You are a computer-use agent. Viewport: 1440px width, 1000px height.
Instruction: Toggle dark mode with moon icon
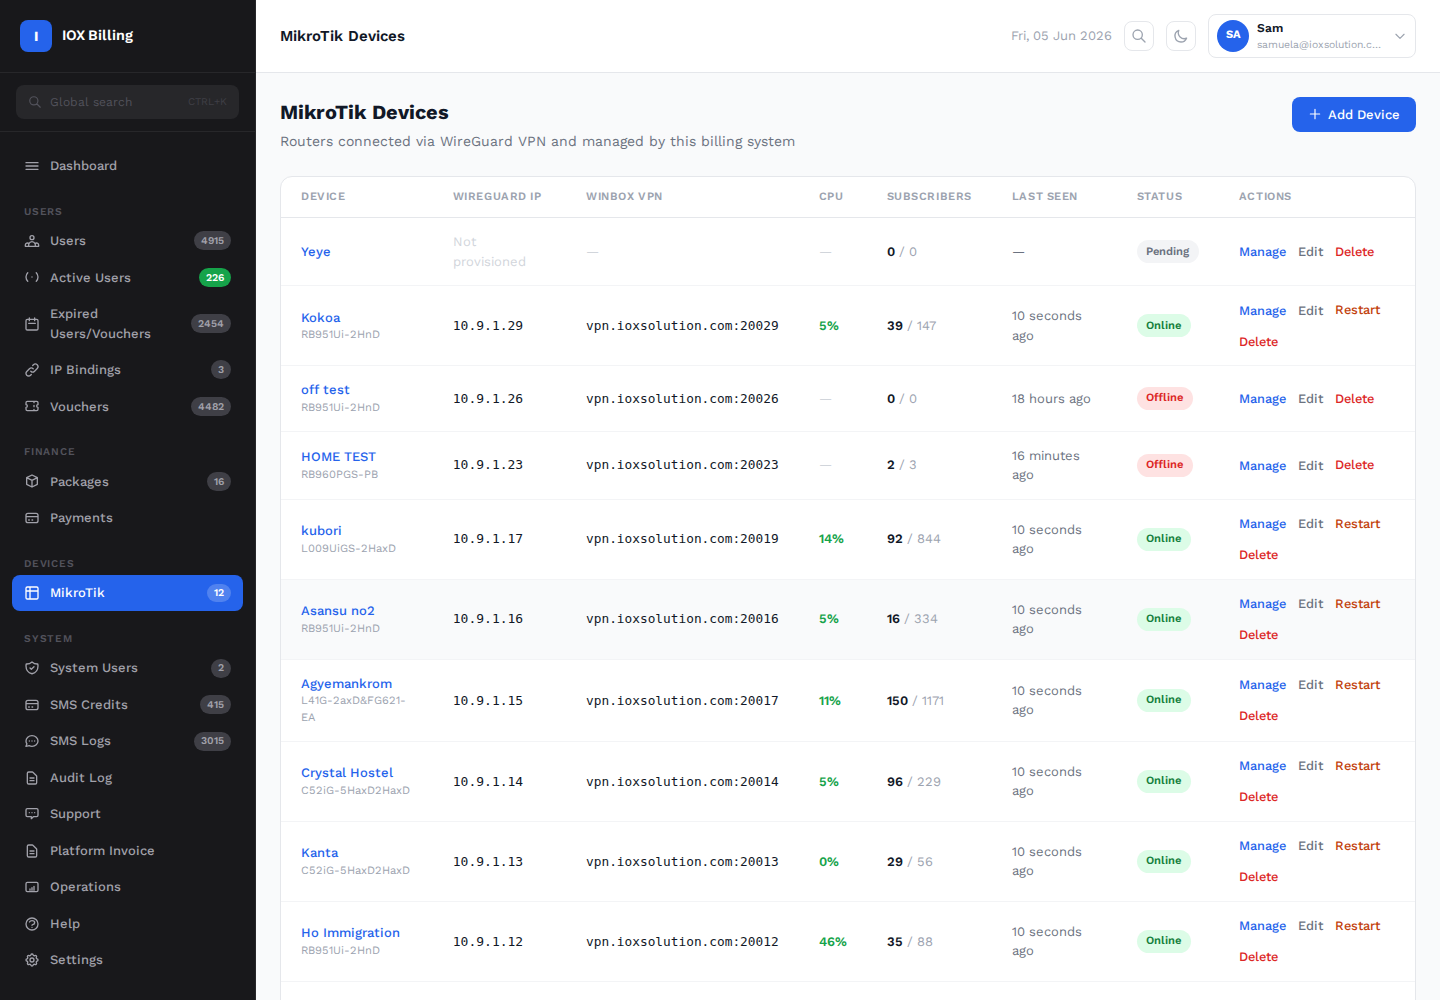click(1181, 36)
